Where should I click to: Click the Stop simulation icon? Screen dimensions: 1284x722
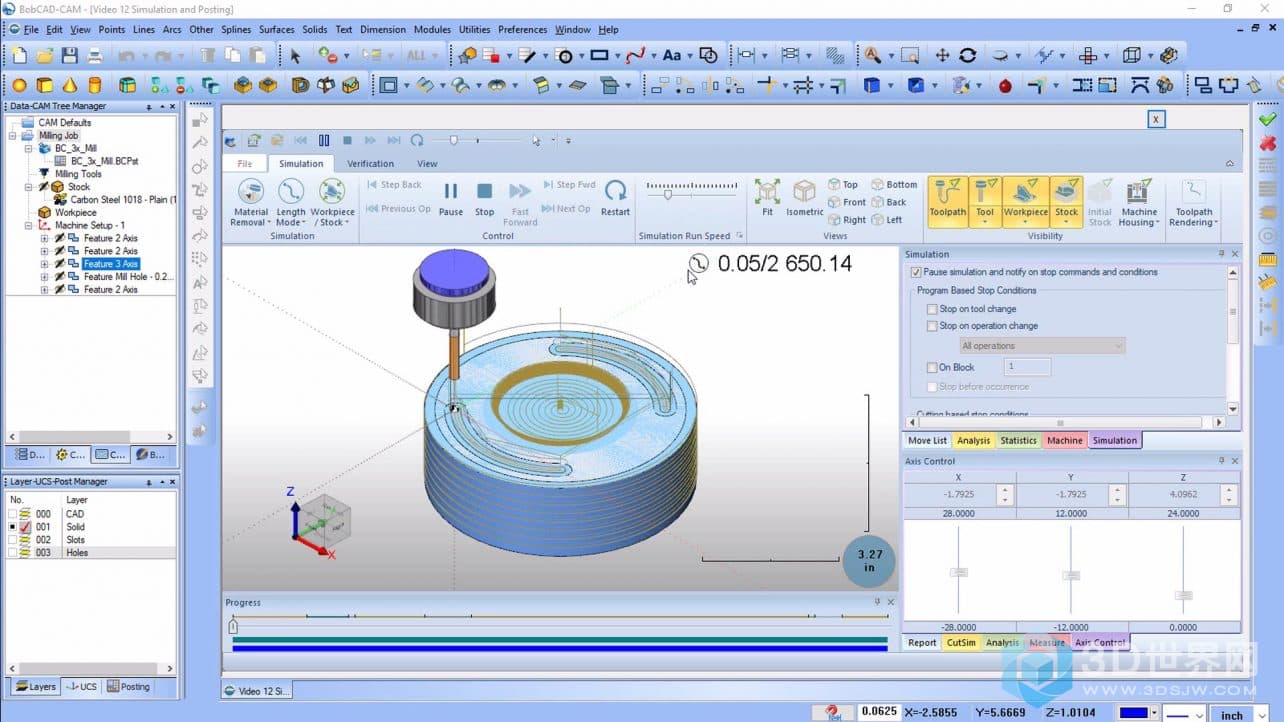pyautogui.click(x=484, y=192)
